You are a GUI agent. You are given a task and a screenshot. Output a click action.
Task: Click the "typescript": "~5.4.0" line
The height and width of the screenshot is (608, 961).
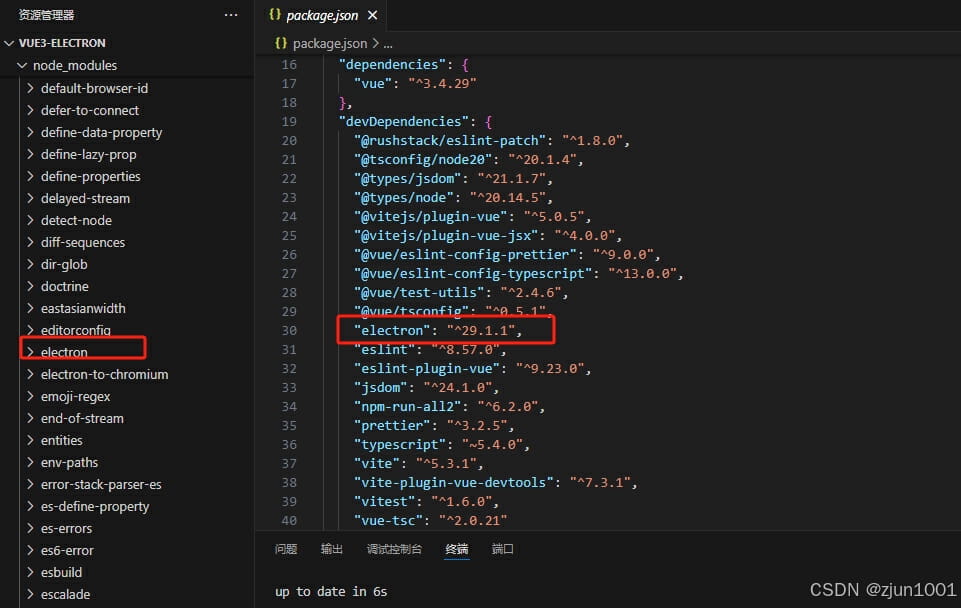pyautogui.click(x=442, y=444)
